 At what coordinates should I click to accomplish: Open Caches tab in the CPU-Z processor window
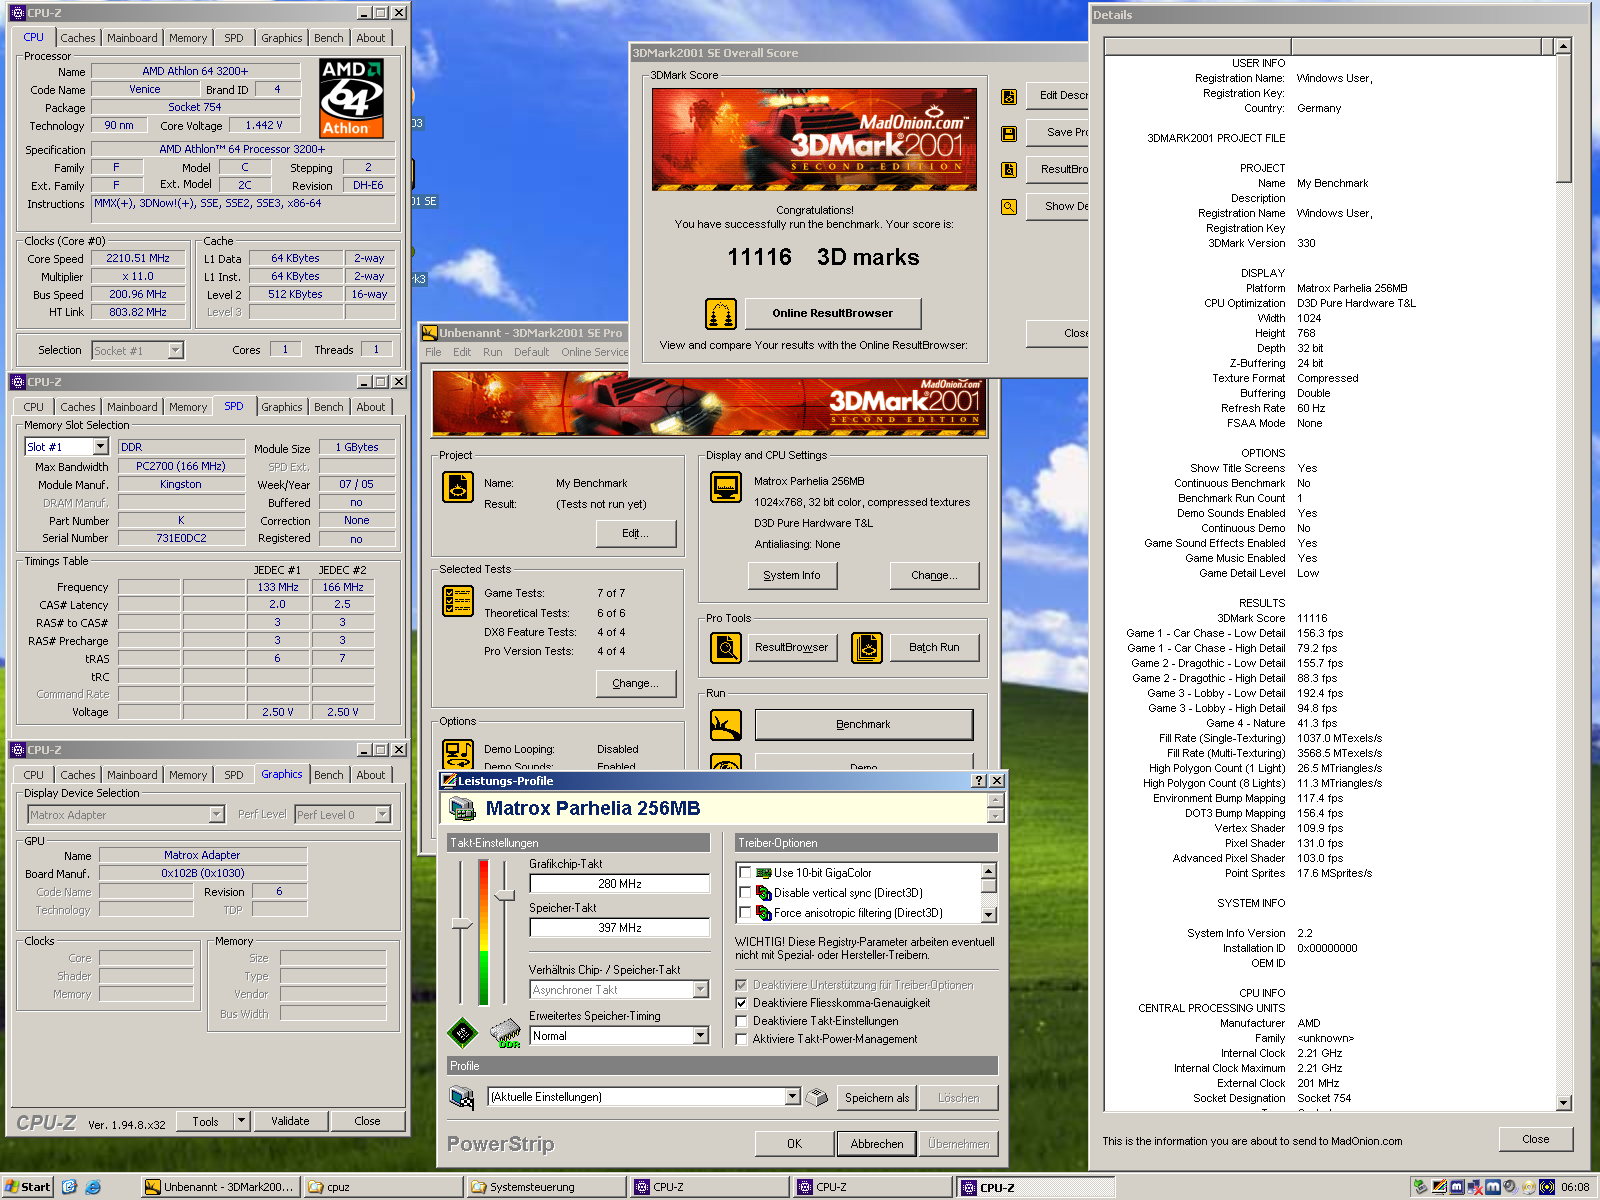[78, 38]
